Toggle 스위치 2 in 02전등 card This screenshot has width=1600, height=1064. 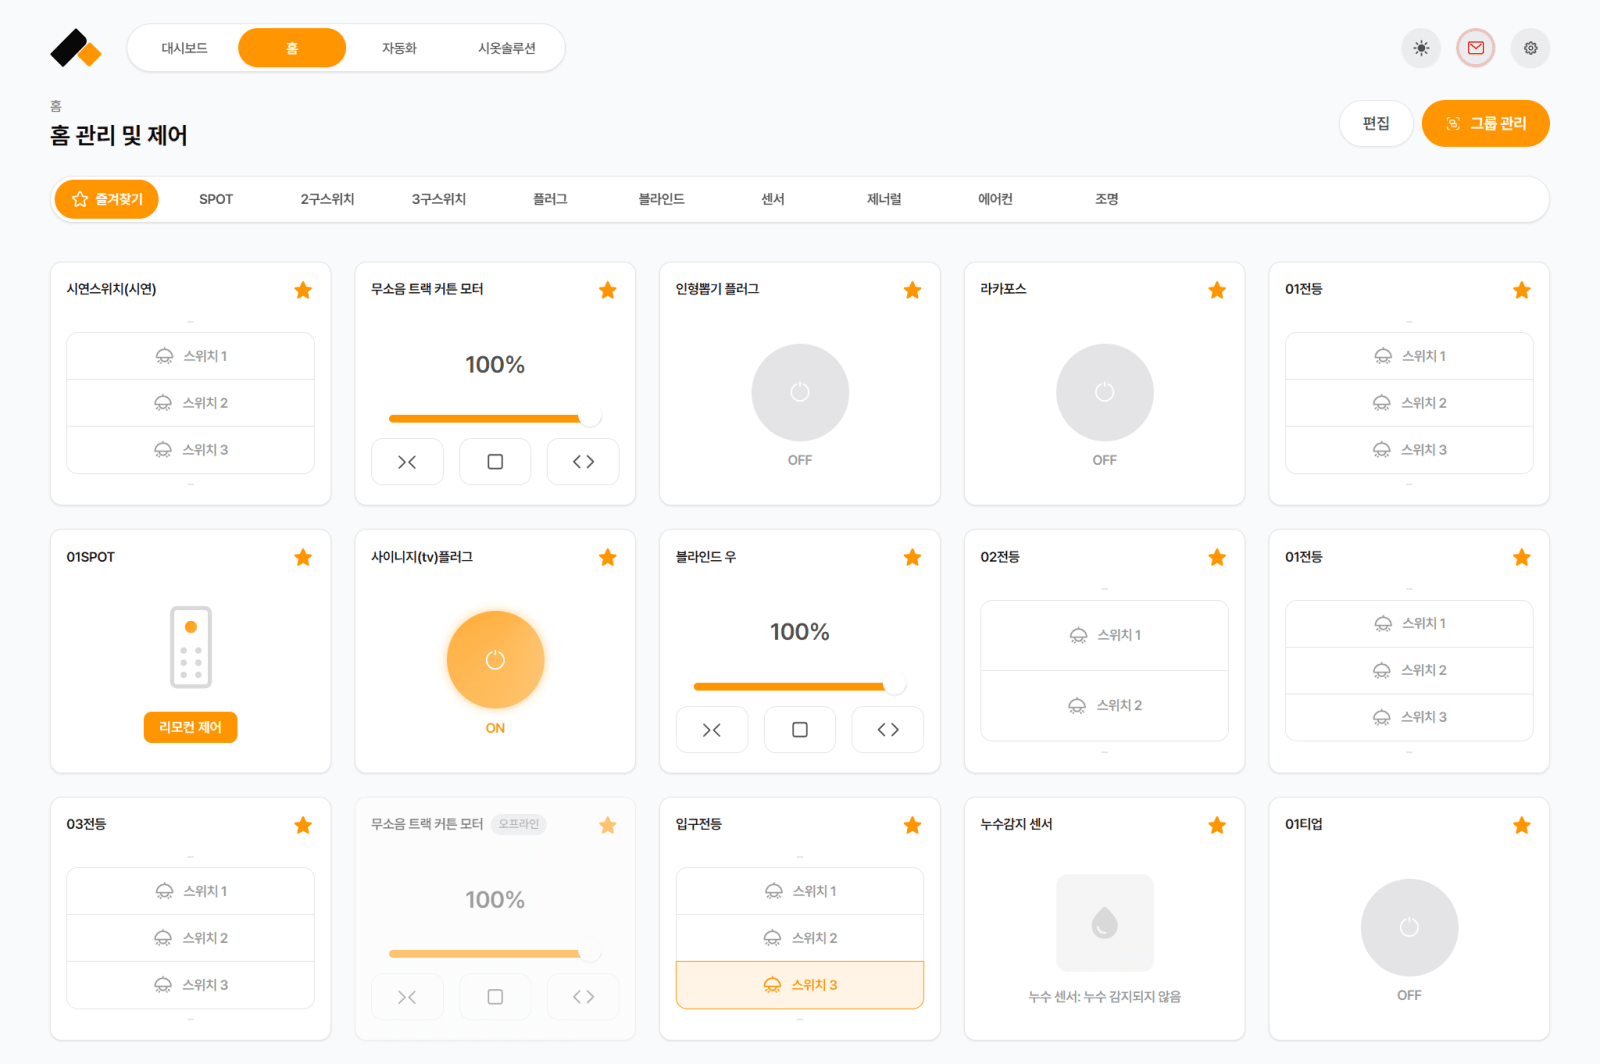click(1105, 706)
